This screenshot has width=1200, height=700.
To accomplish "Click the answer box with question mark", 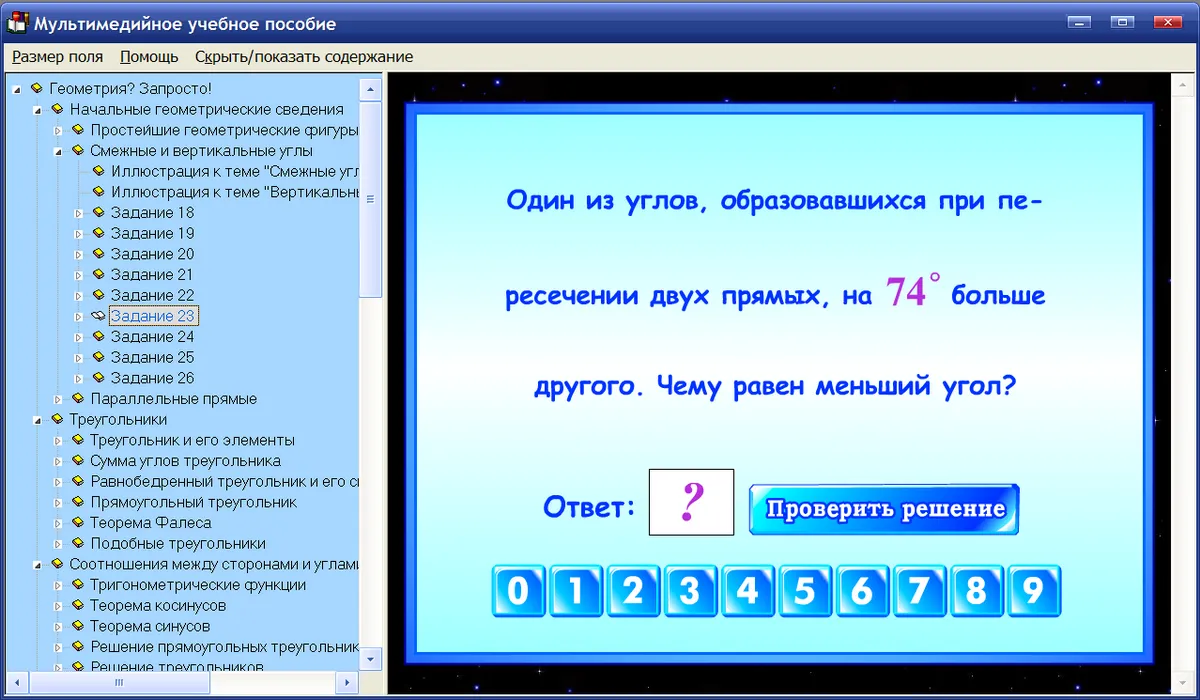I will (x=691, y=502).
